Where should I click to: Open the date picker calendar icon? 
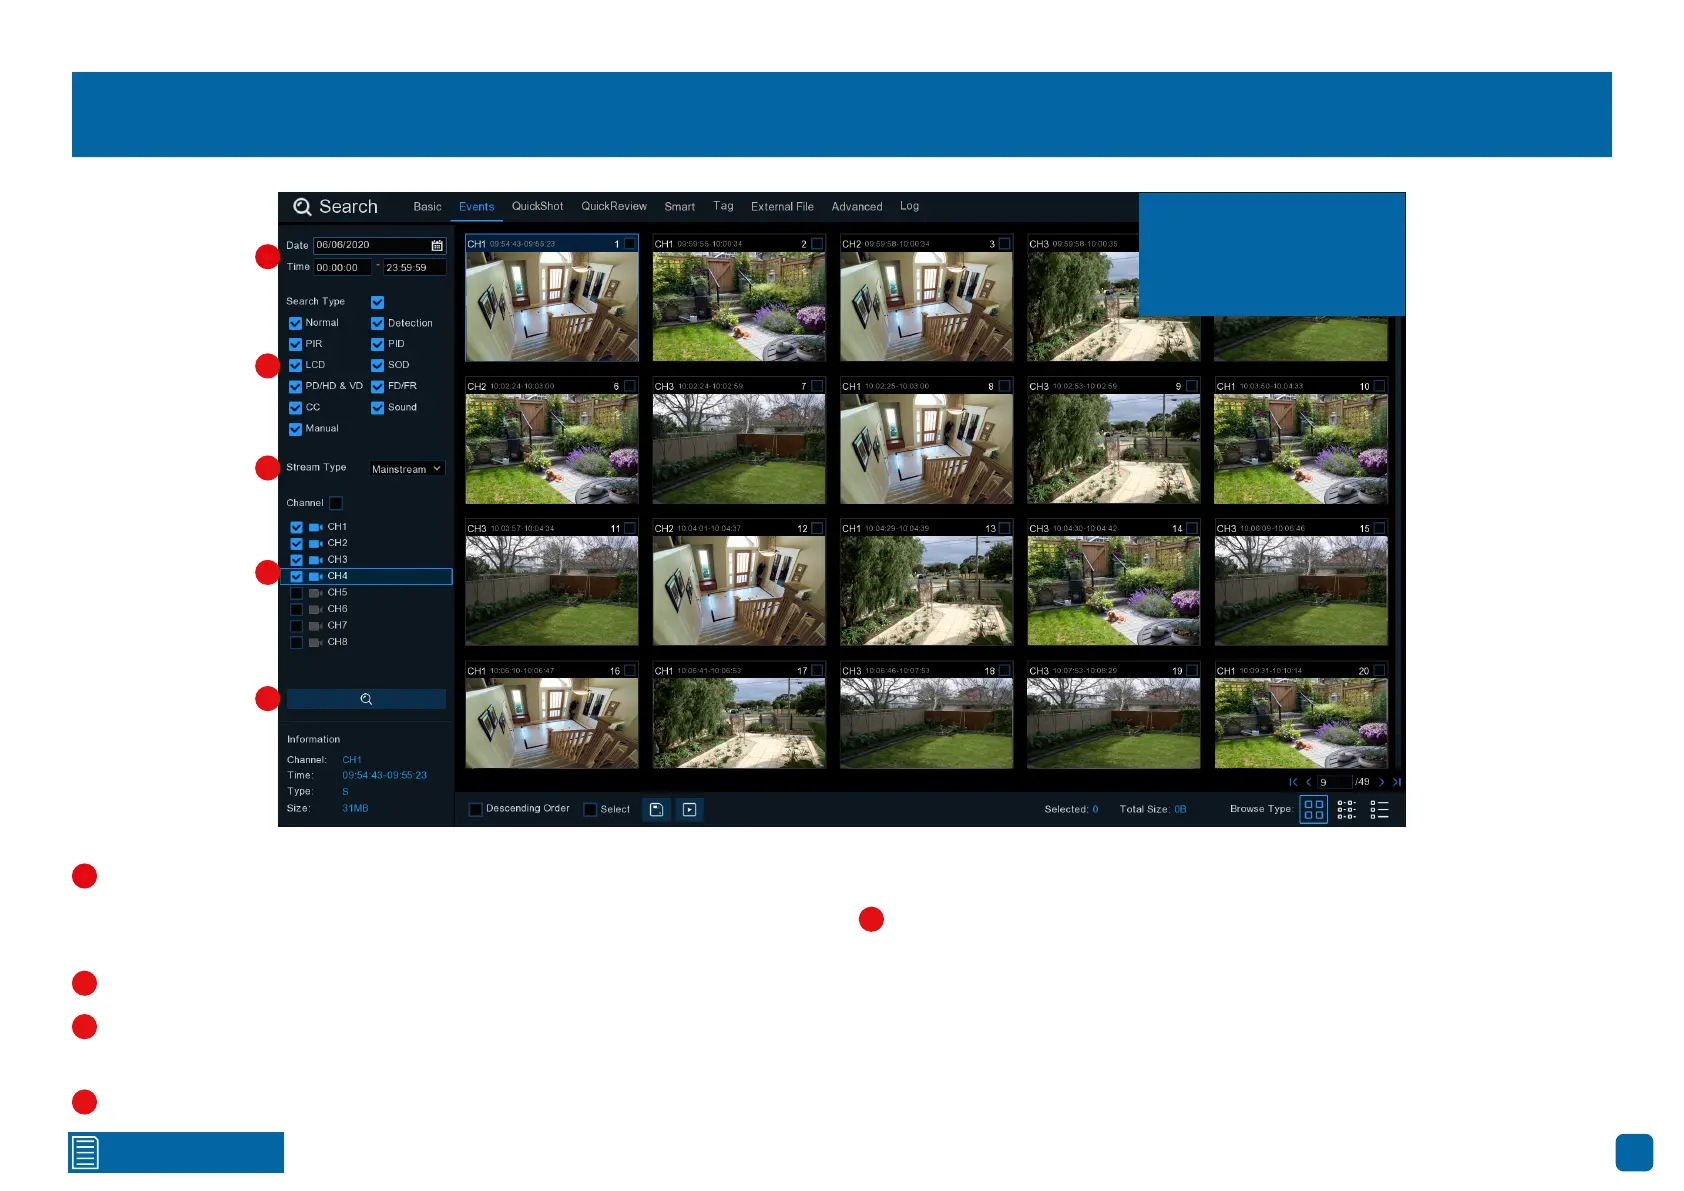pos(437,246)
